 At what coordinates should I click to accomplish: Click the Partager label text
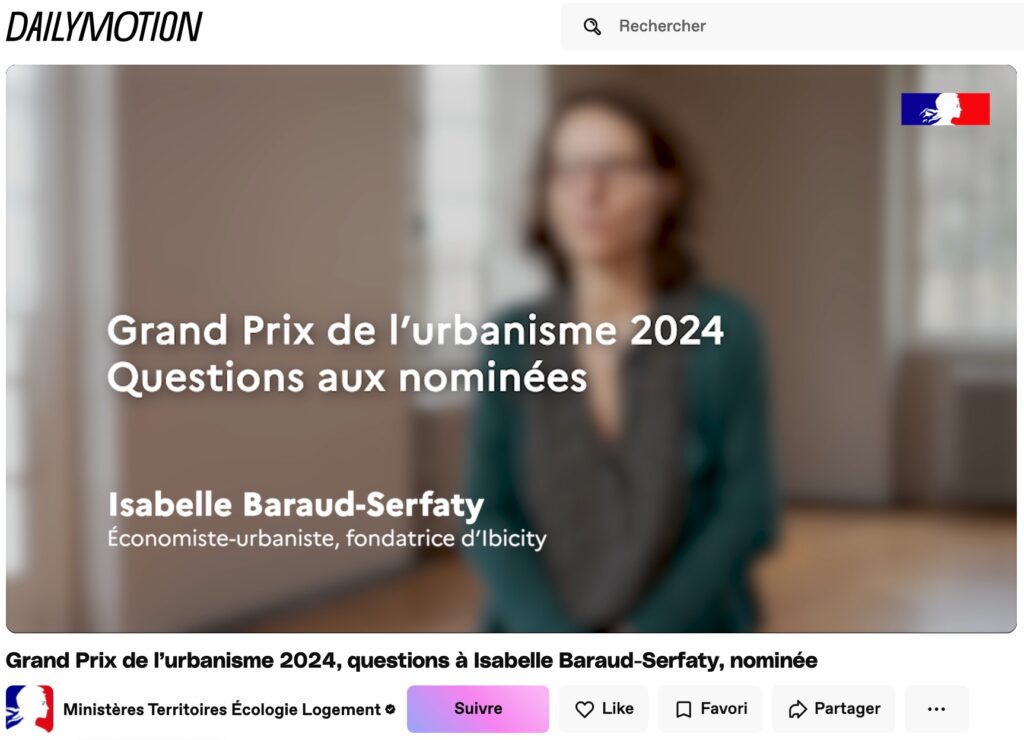(847, 709)
